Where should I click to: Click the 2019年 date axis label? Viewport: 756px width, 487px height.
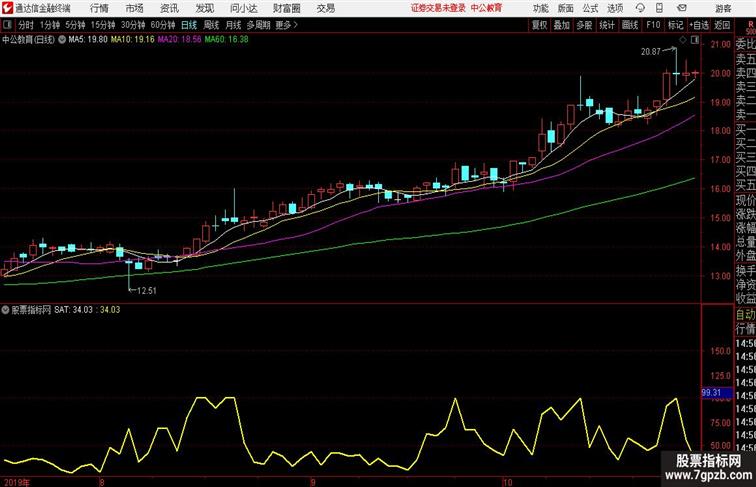[x=17, y=482]
